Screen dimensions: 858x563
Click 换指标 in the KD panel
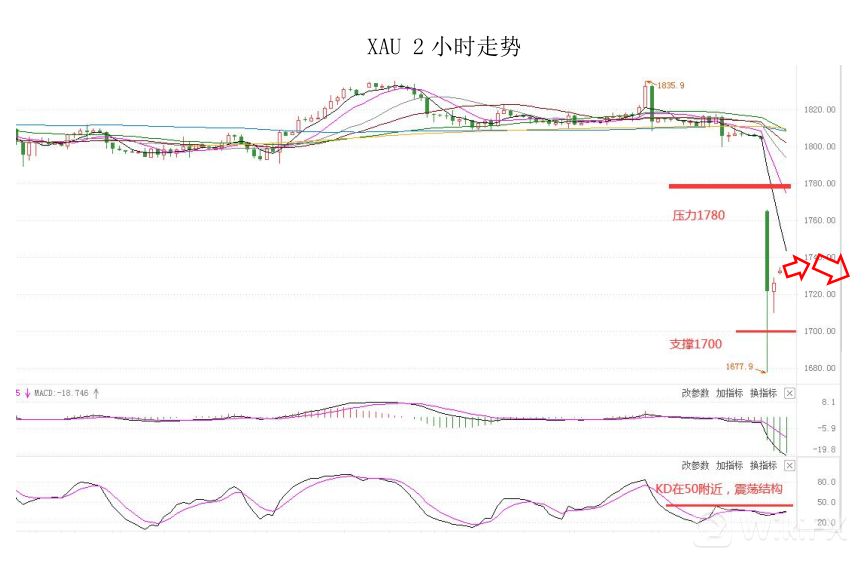pos(763,465)
